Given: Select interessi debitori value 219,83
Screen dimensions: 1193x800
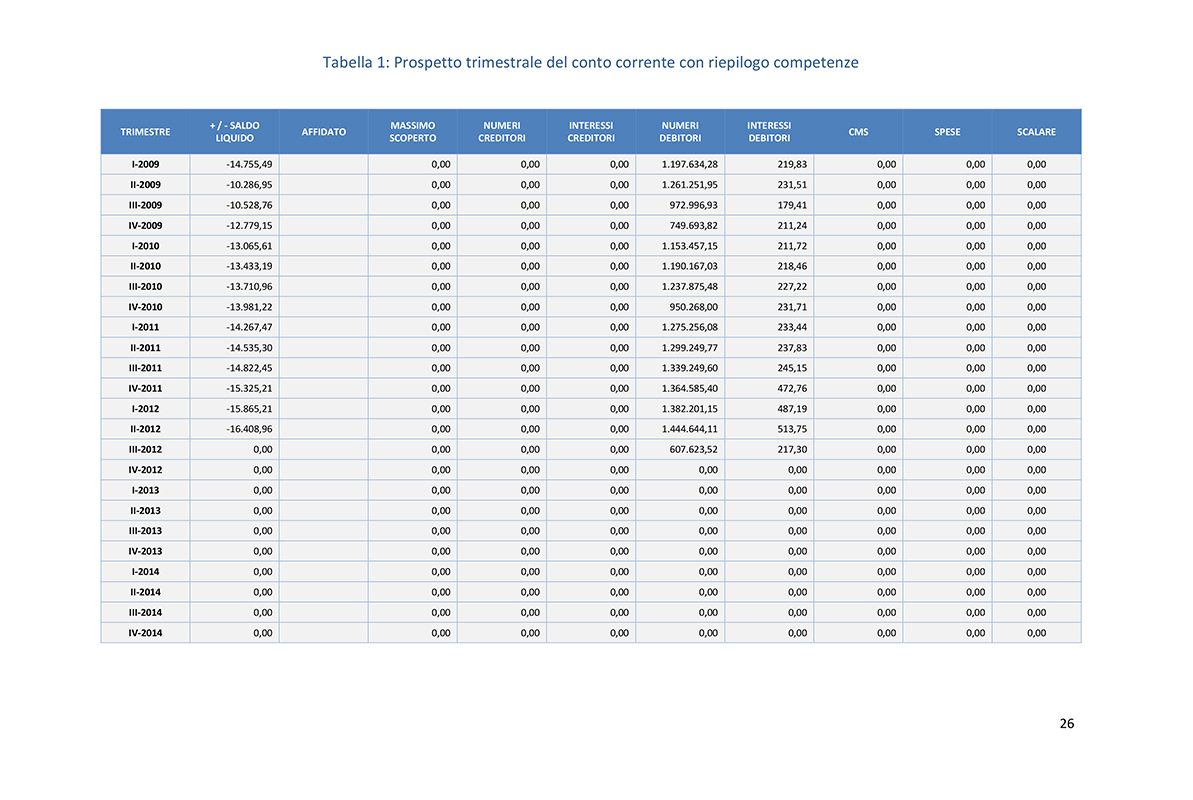Looking at the screenshot, I should 792,164.
